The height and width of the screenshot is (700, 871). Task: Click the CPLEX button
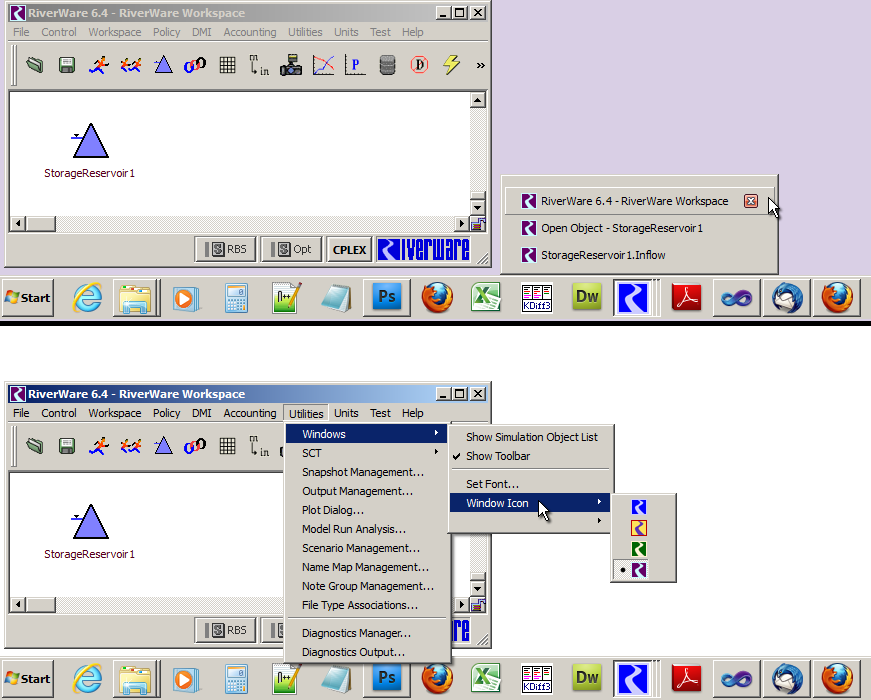[x=349, y=249]
